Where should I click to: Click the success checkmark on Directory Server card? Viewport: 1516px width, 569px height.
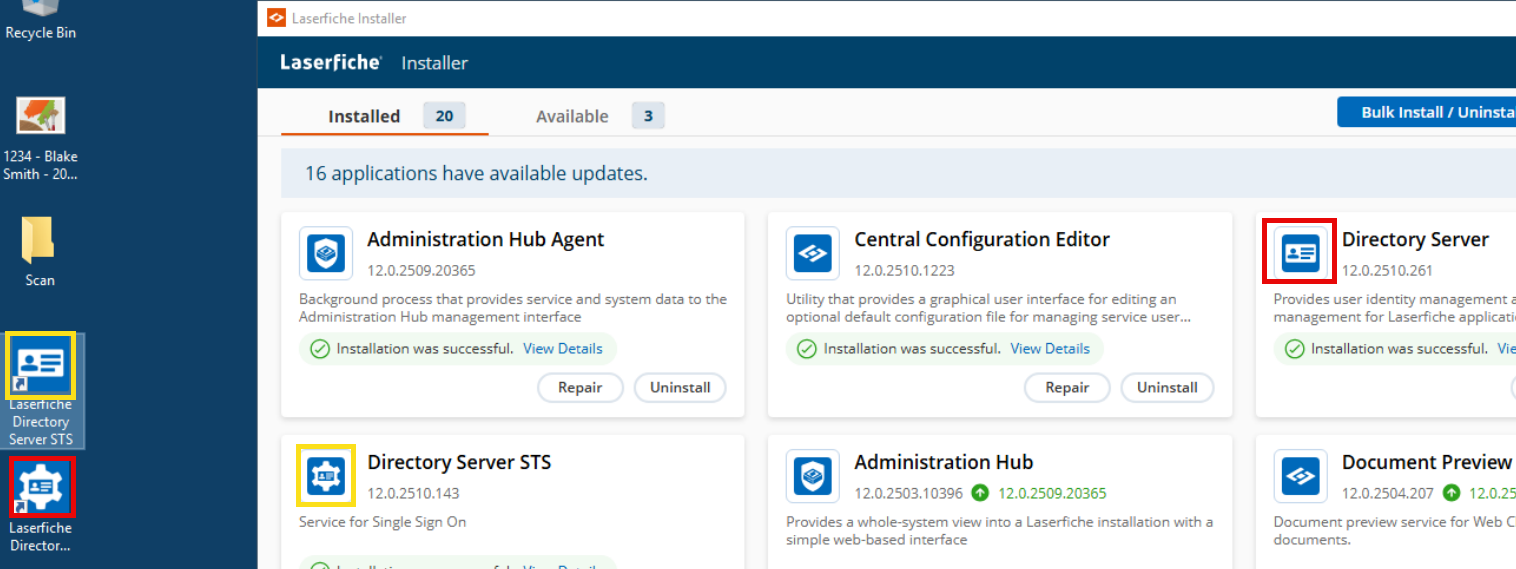[x=1294, y=349]
